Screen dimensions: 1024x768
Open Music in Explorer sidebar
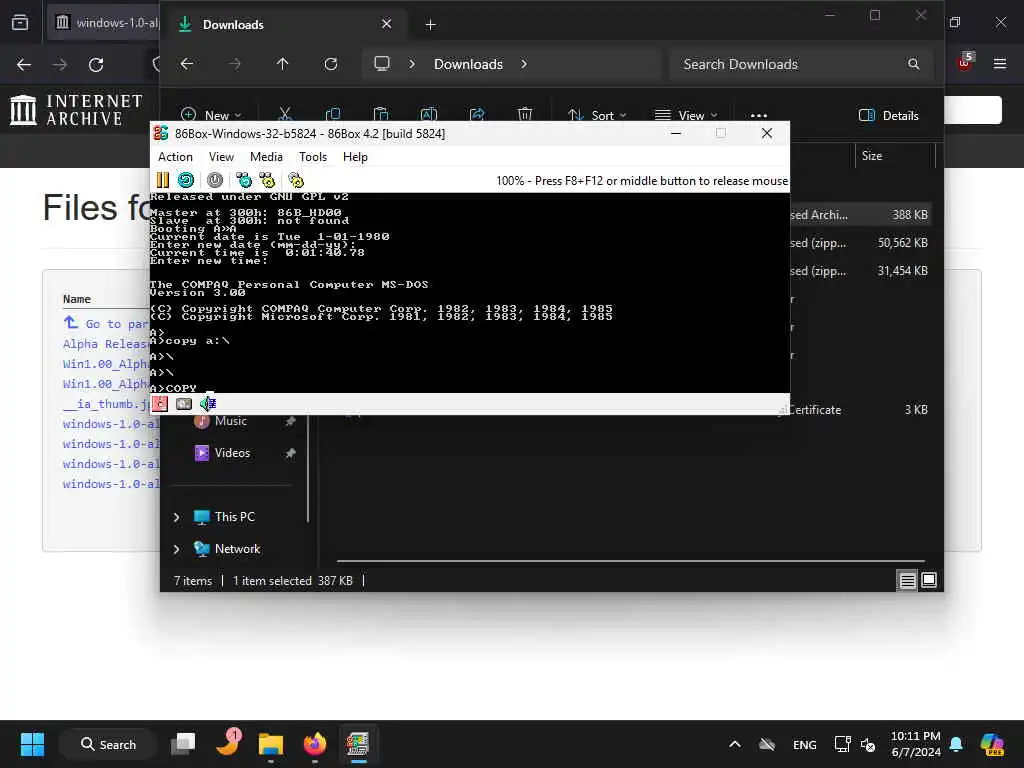point(231,421)
